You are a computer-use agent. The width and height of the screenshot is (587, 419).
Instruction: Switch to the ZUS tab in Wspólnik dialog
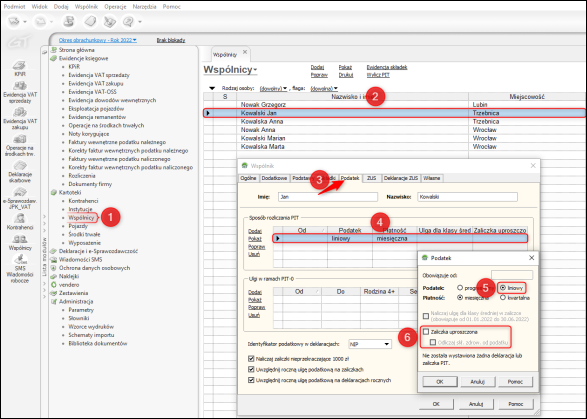371,178
